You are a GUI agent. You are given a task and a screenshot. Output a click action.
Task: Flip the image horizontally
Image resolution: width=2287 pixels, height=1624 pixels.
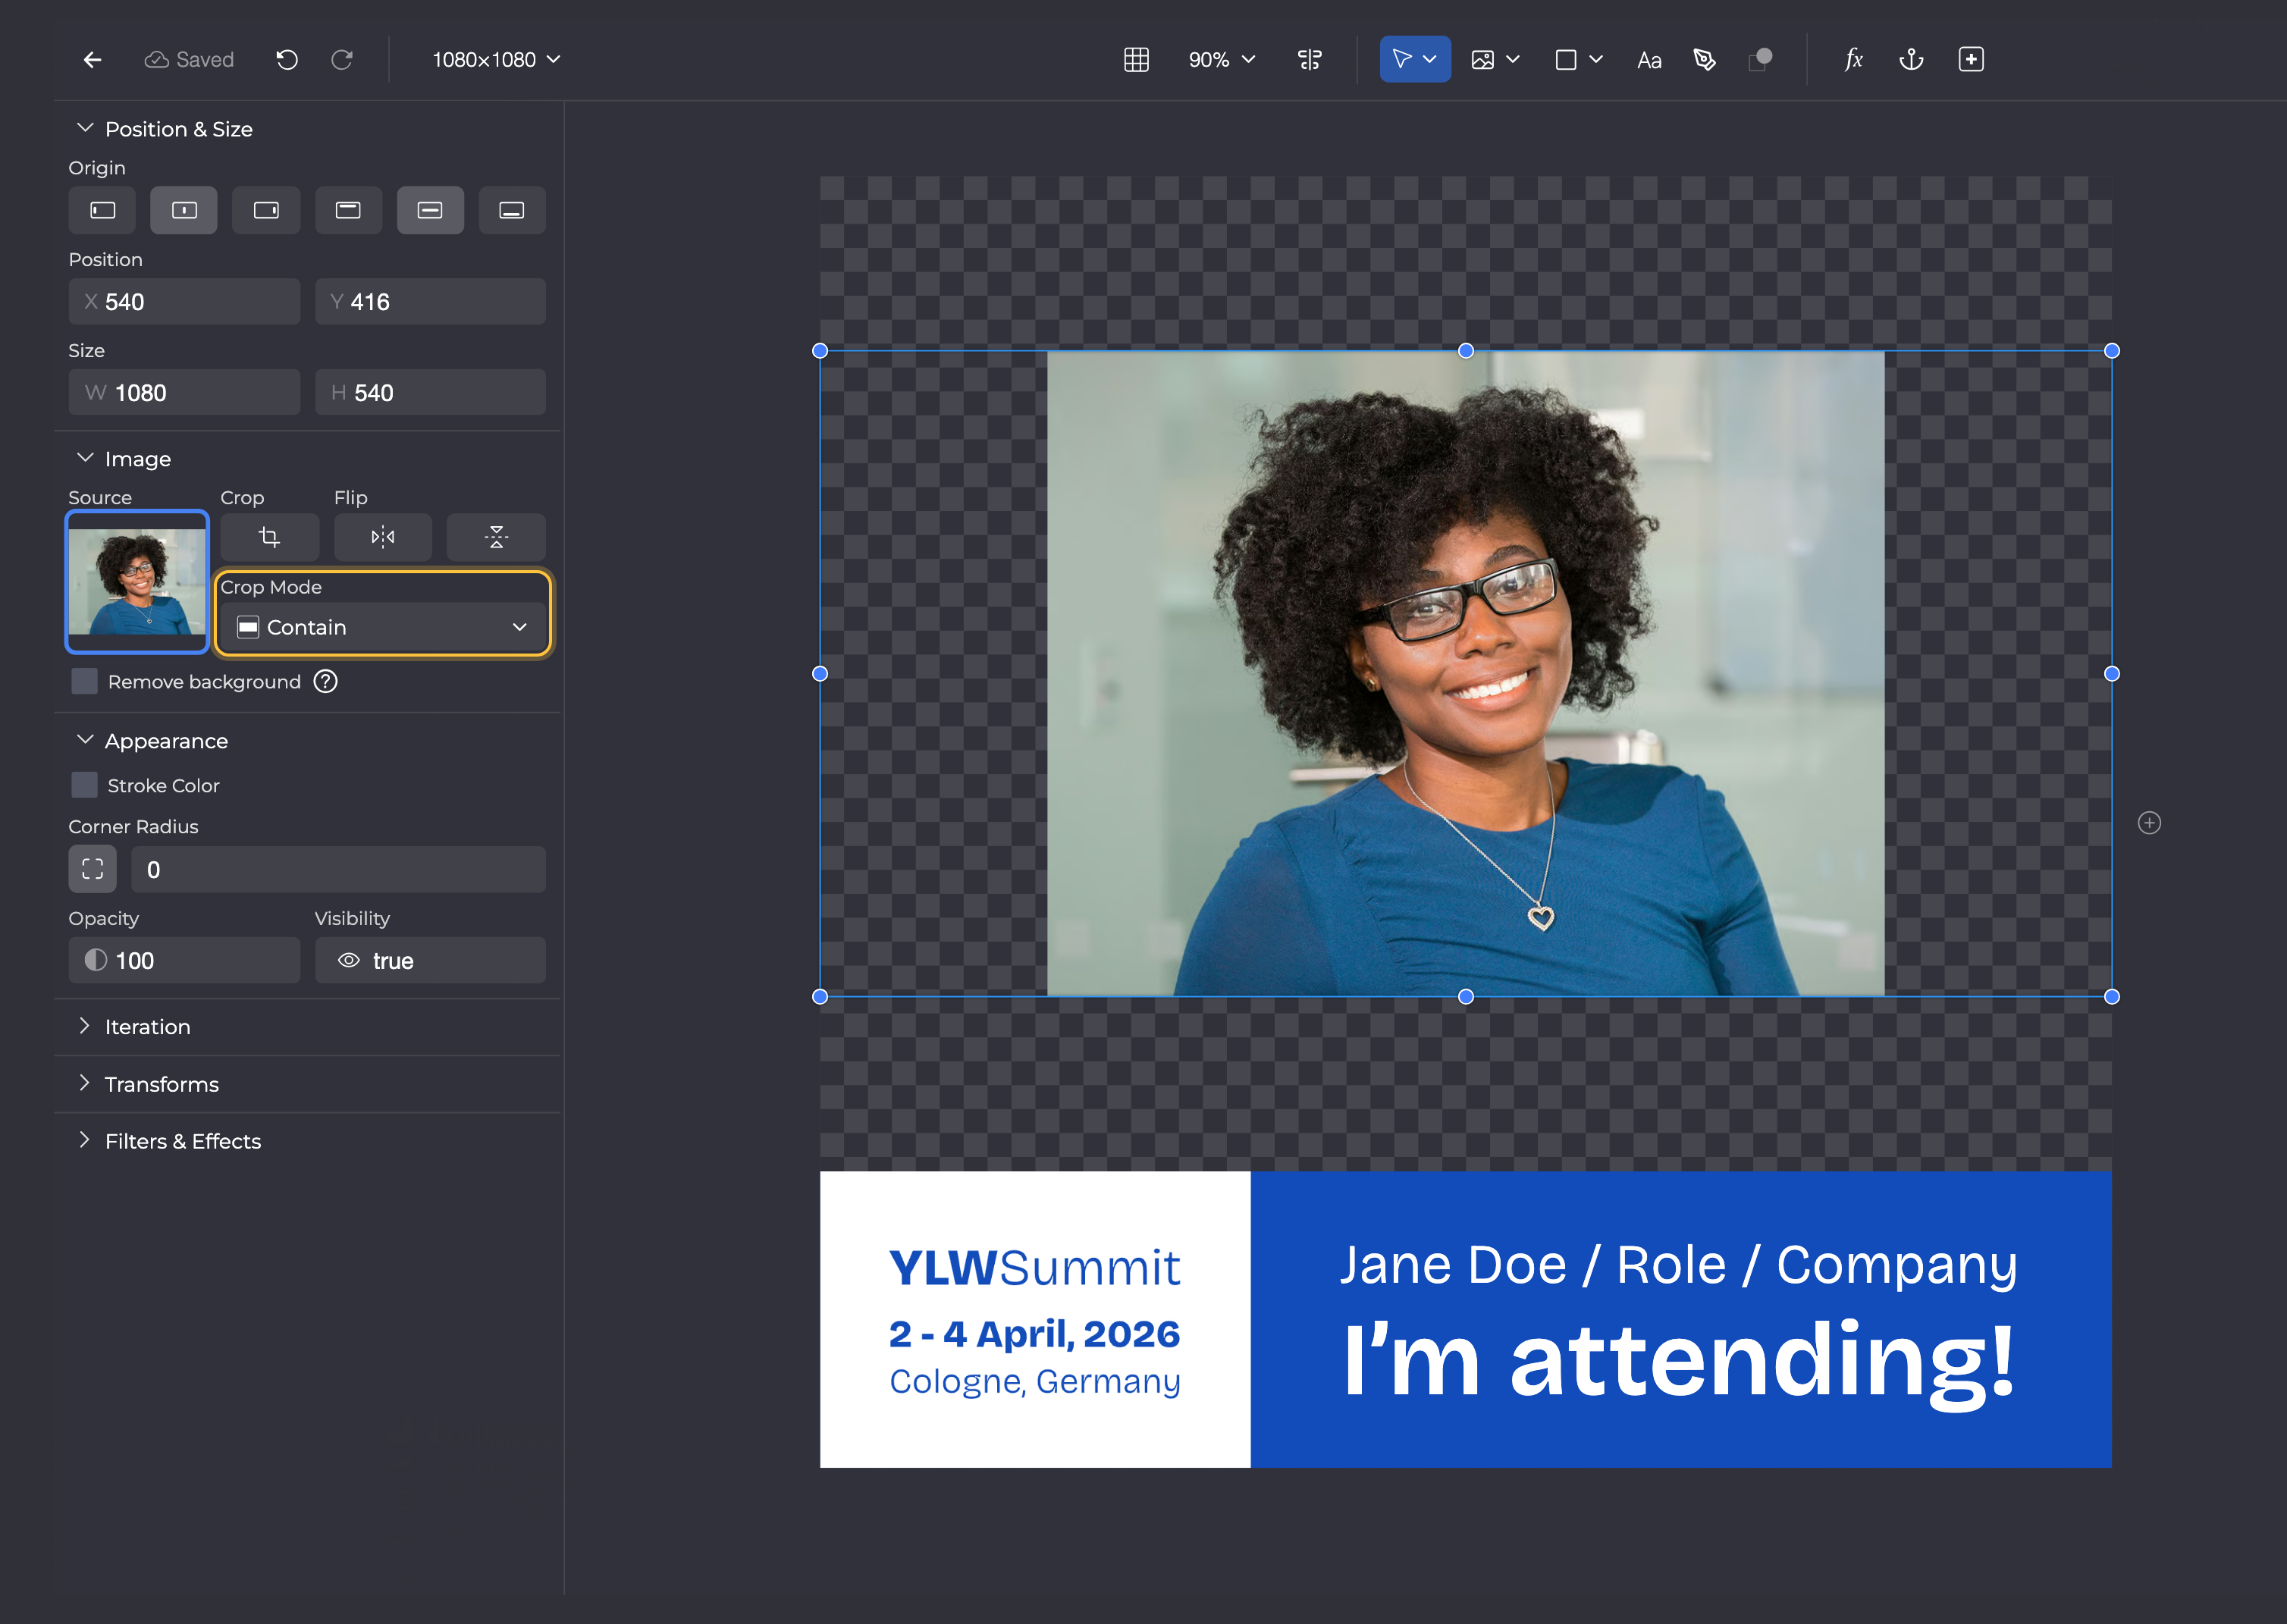tap(383, 537)
